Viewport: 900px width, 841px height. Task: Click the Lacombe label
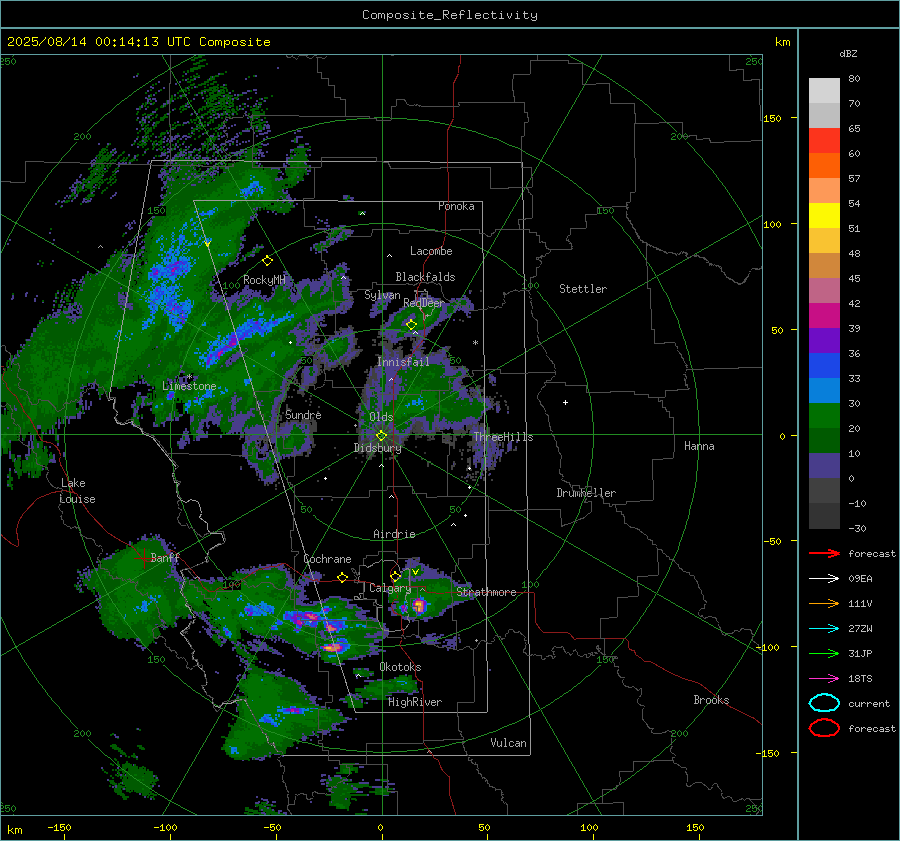click(x=431, y=251)
